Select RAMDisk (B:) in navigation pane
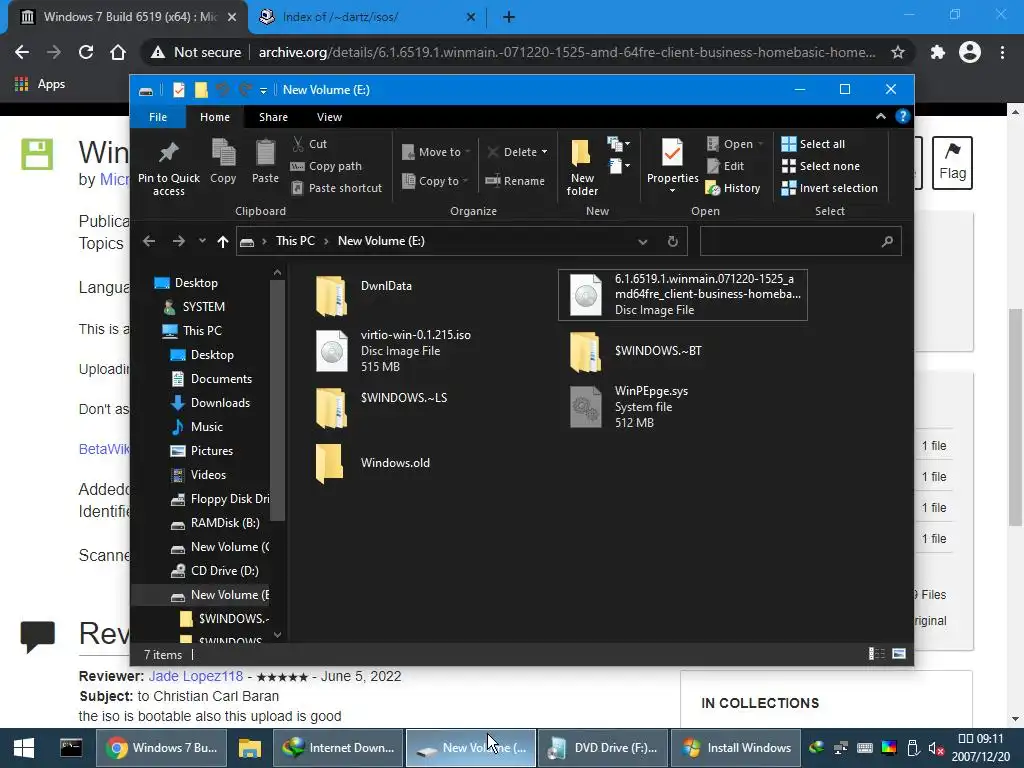 point(225,523)
